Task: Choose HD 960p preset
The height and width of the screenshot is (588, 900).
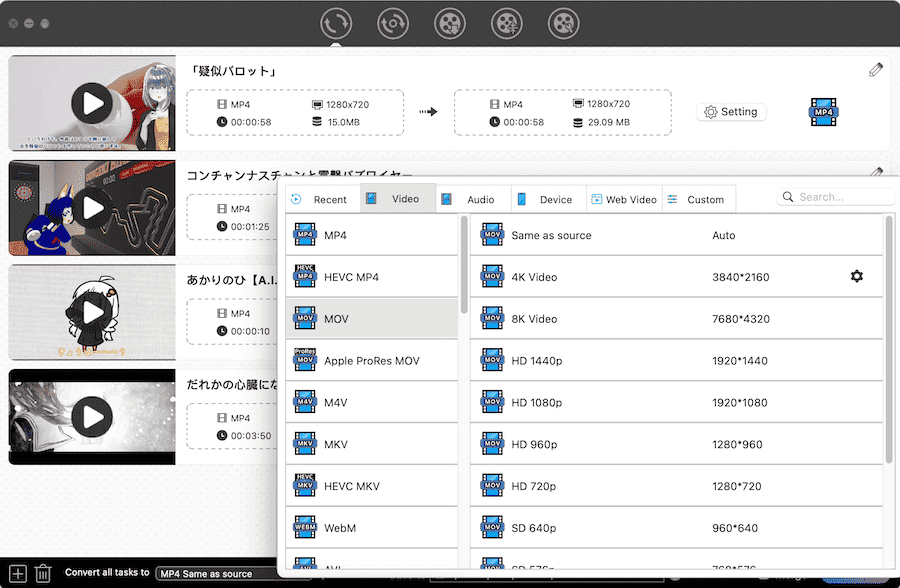Action: pyautogui.click(x=676, y=444)
